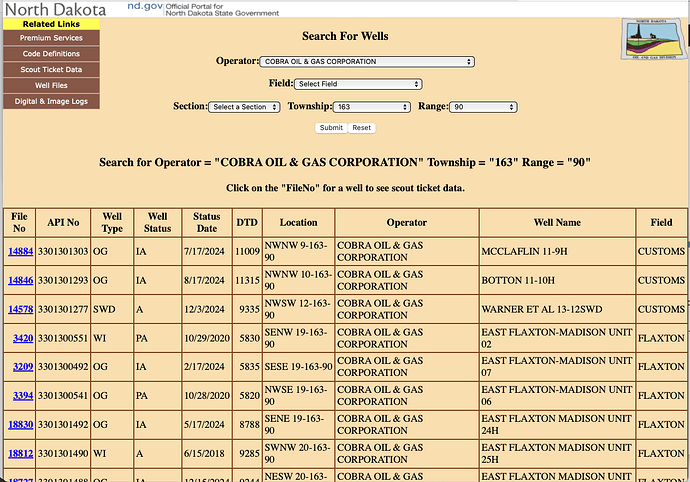Click the API No column header

click(63, 222)
